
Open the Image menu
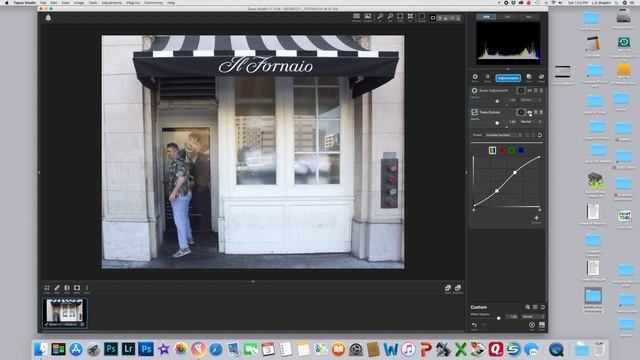point(79,2)
